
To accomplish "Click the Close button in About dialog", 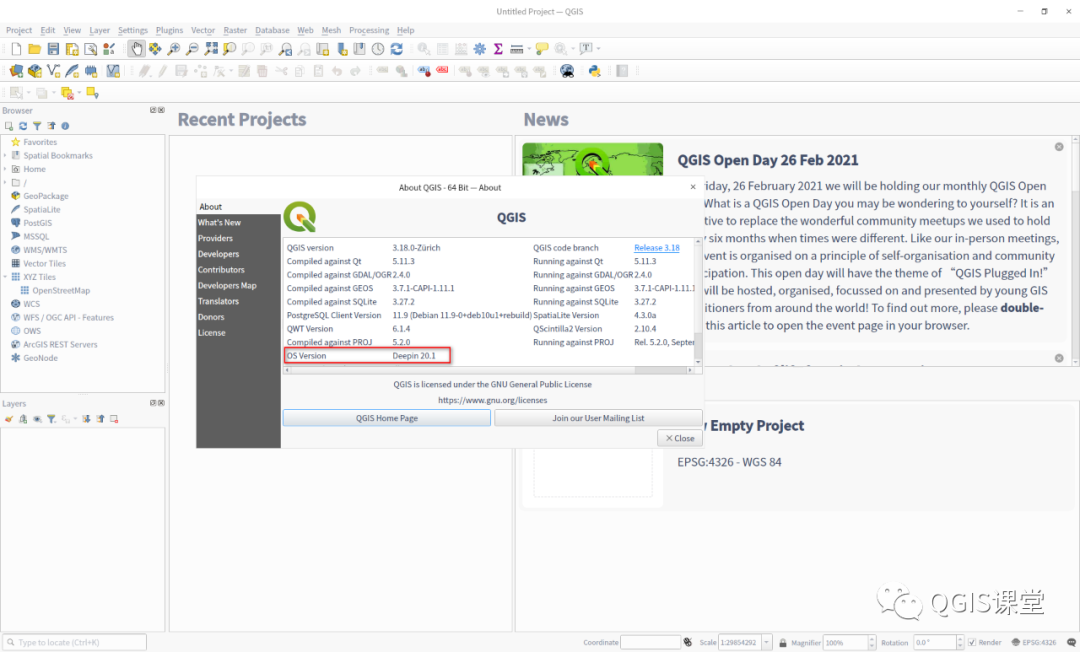I will (x=680, y=438).
